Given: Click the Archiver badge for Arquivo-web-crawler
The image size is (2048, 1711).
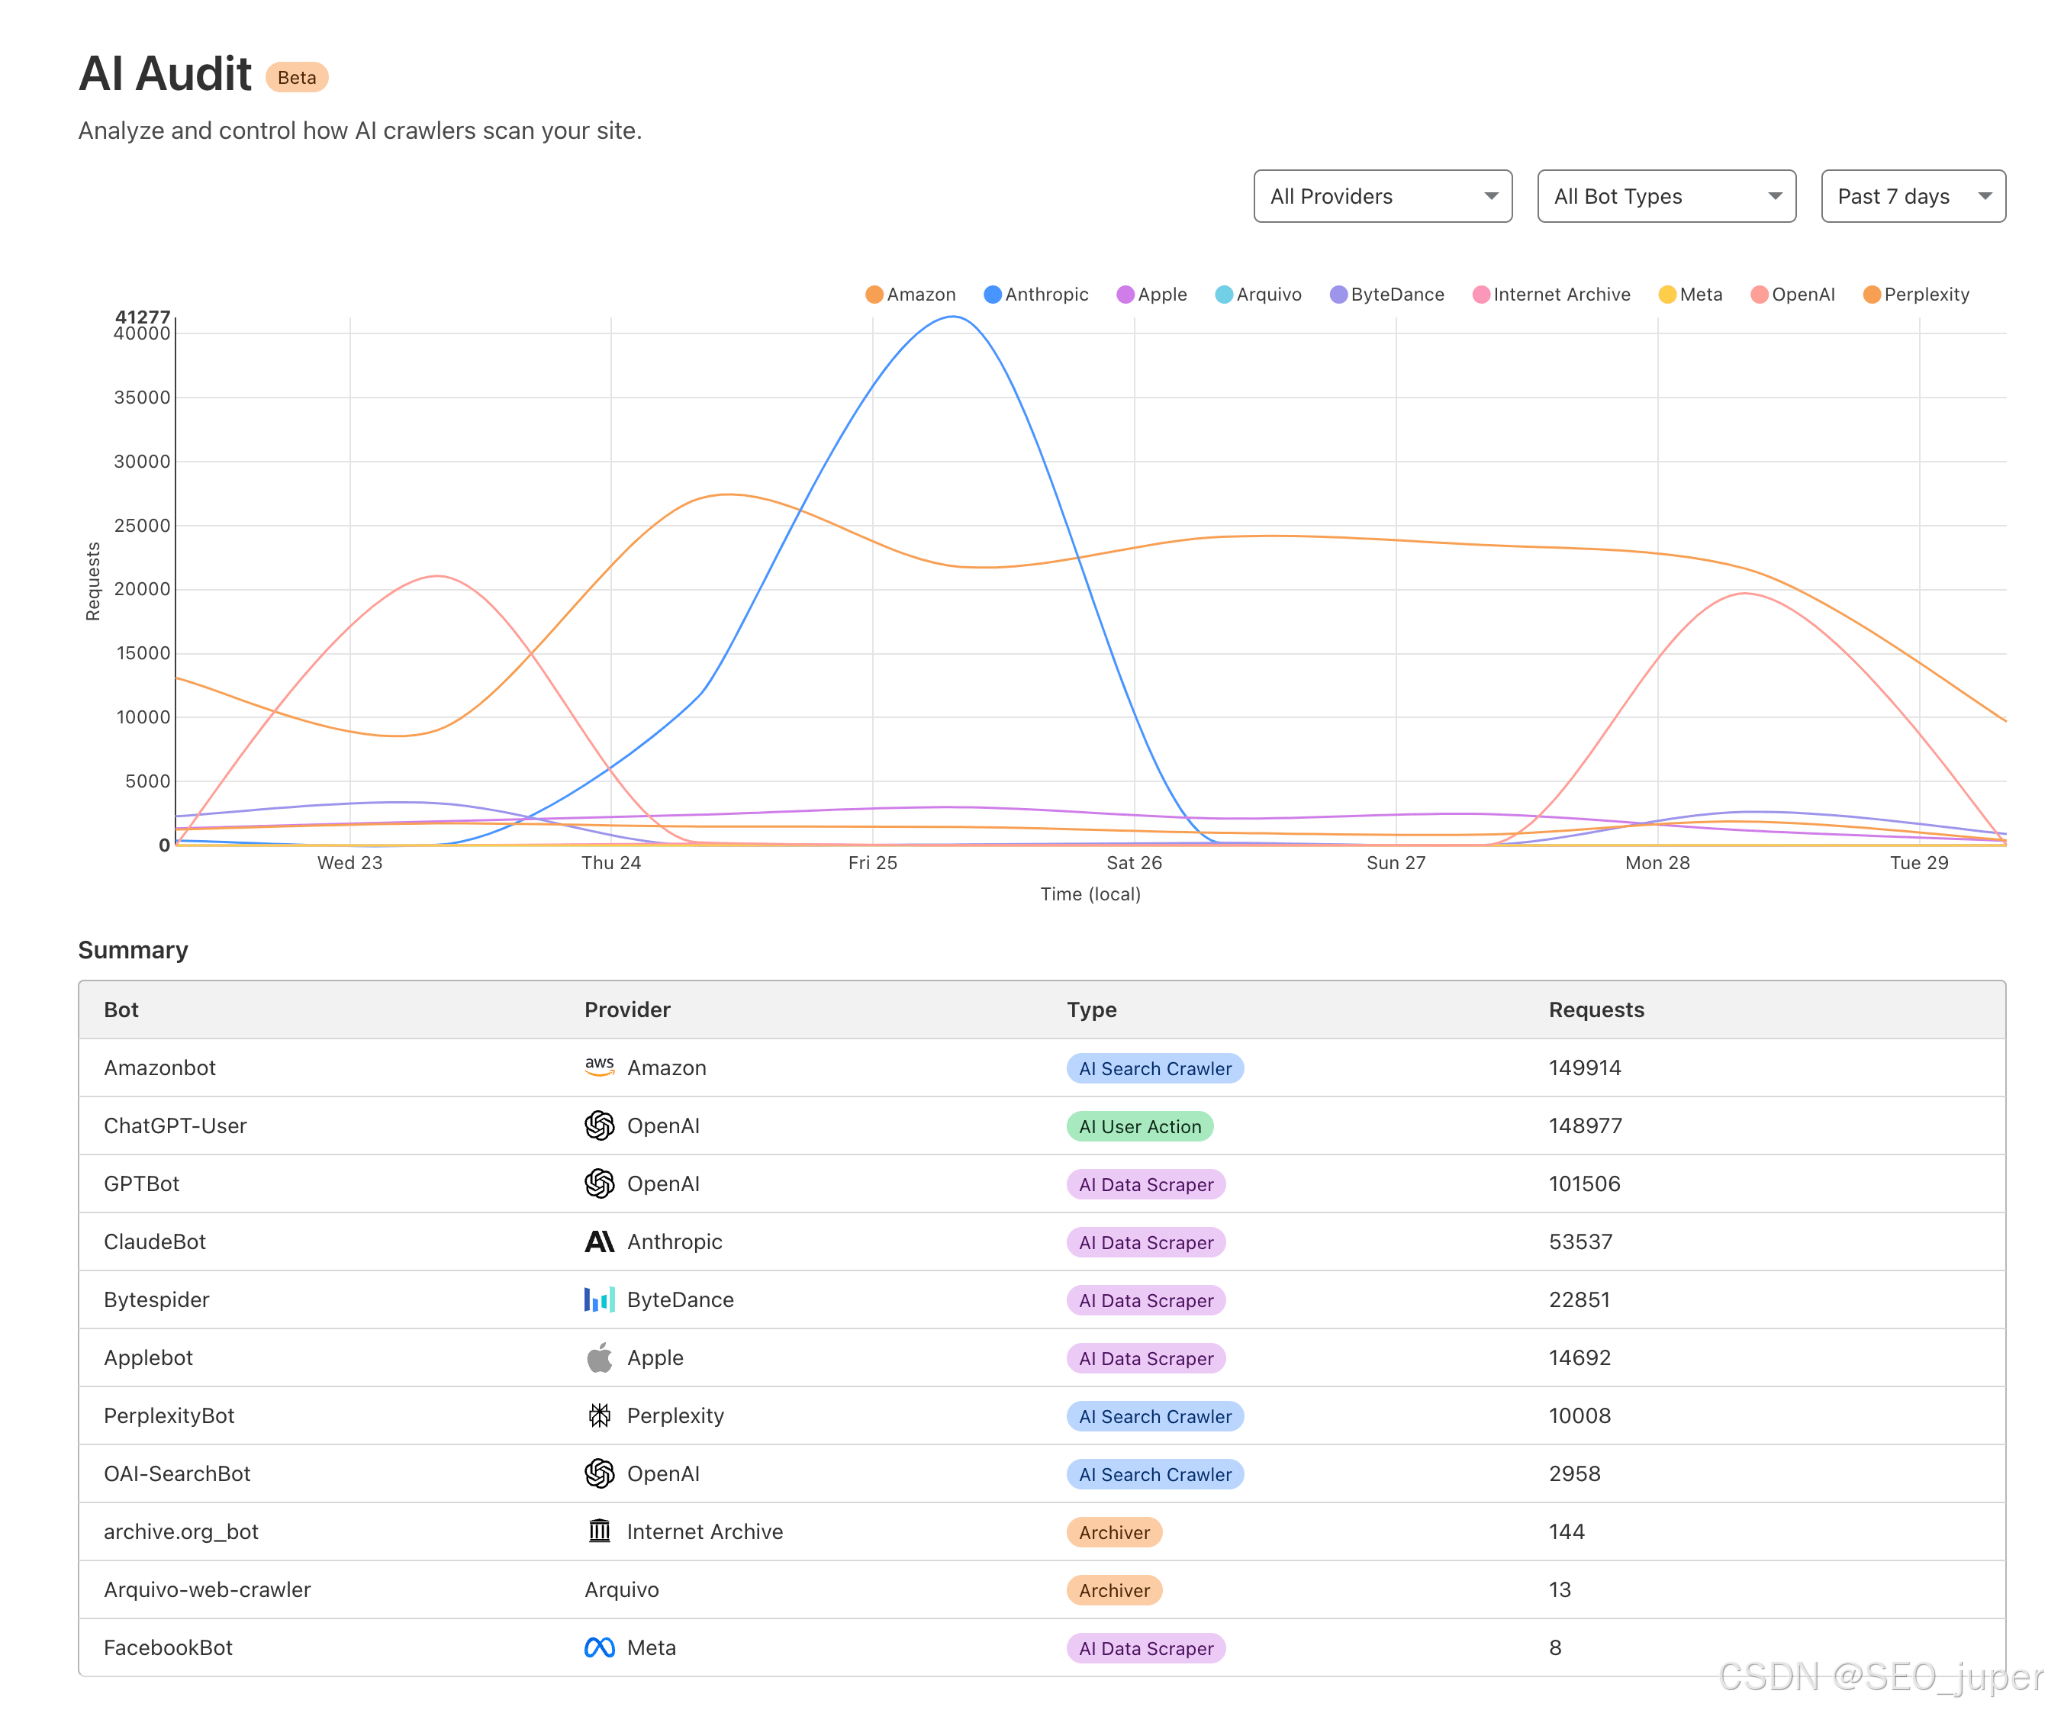Looking at the screenshot, I should [1113, 1590].
